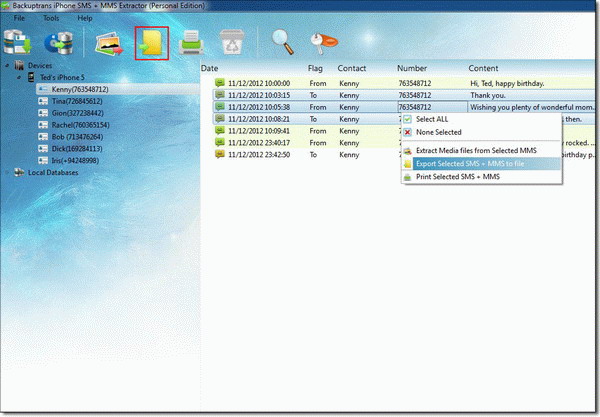600x417 pixels.
Task: Click the red X icon beside None Selected
Action: (408, 132)
